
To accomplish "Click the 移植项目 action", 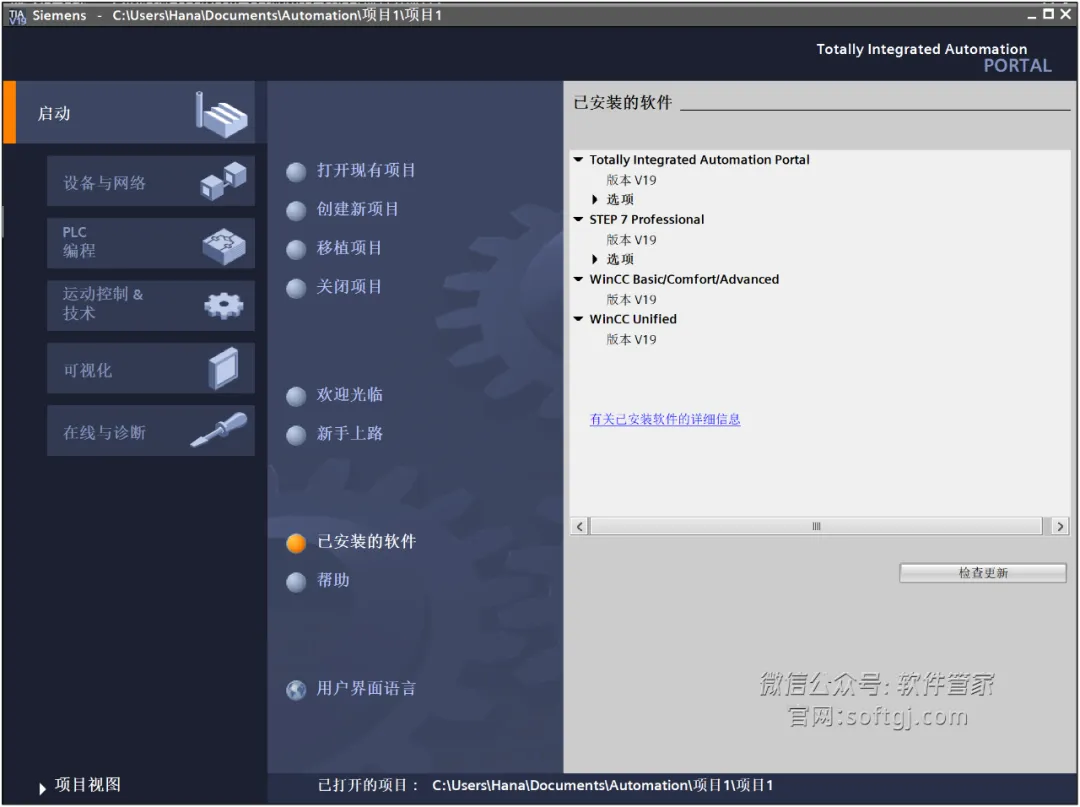I will click(349, 249).
